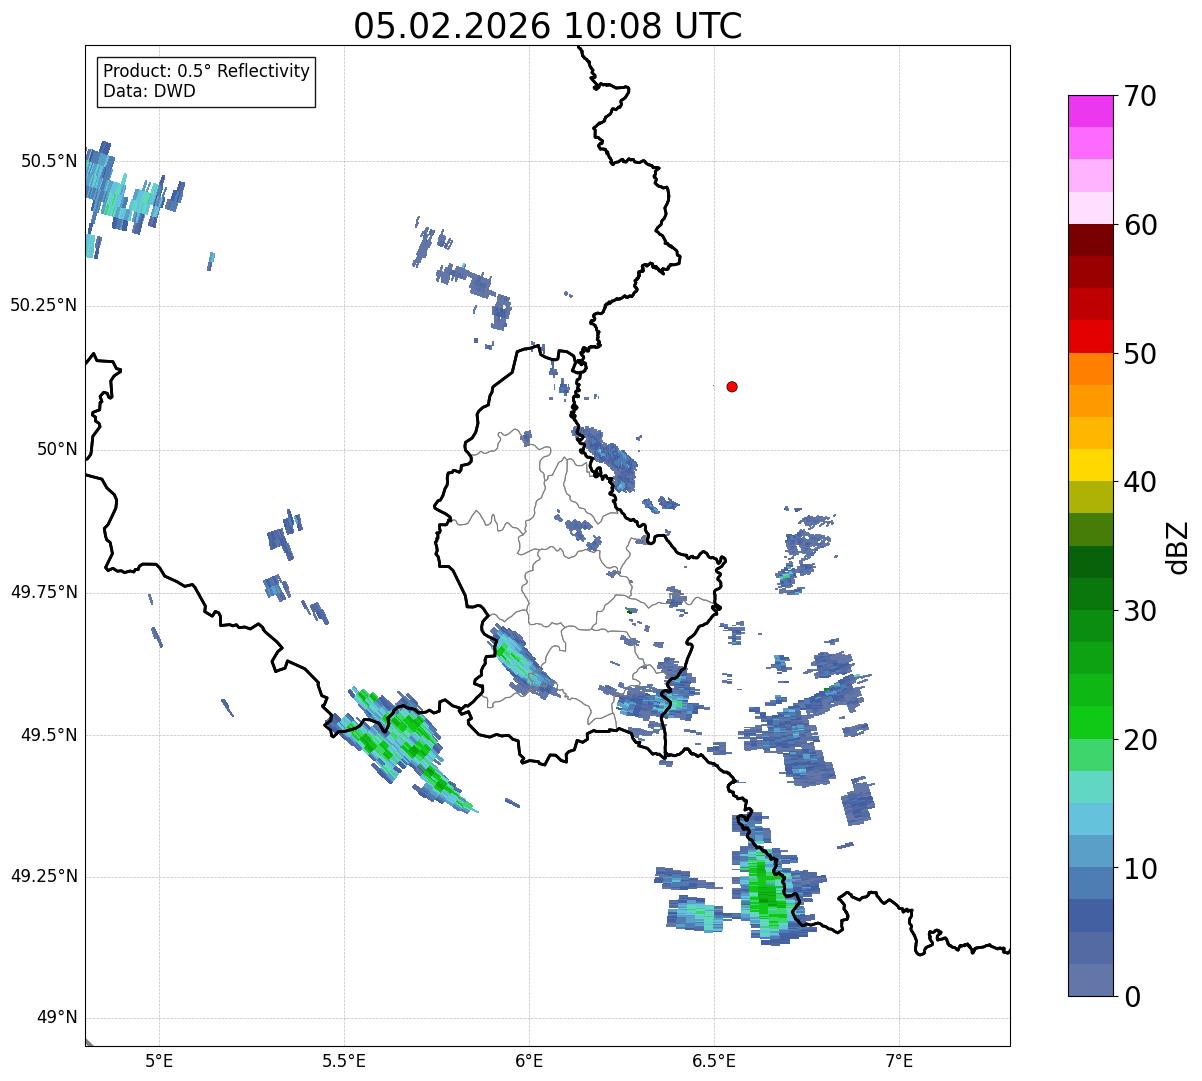Click the latitude label 49.25°N
1202x1081 pixels.
(x=43, y=877)
